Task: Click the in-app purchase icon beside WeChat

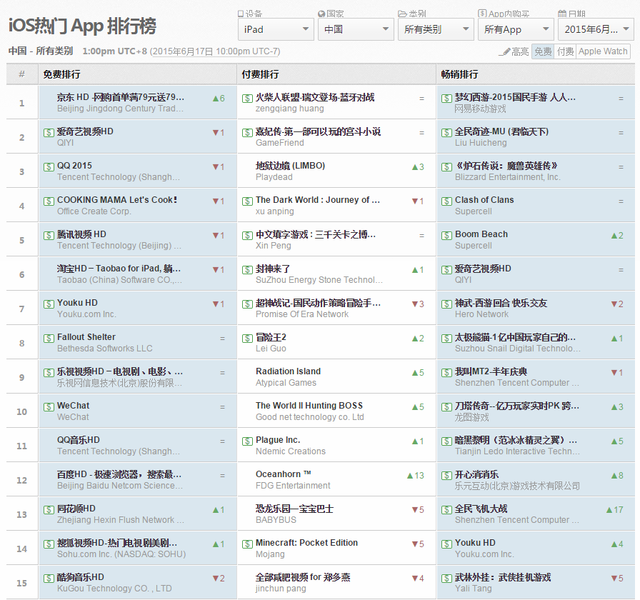Action: pyautogui.click(x=48, y=406)
